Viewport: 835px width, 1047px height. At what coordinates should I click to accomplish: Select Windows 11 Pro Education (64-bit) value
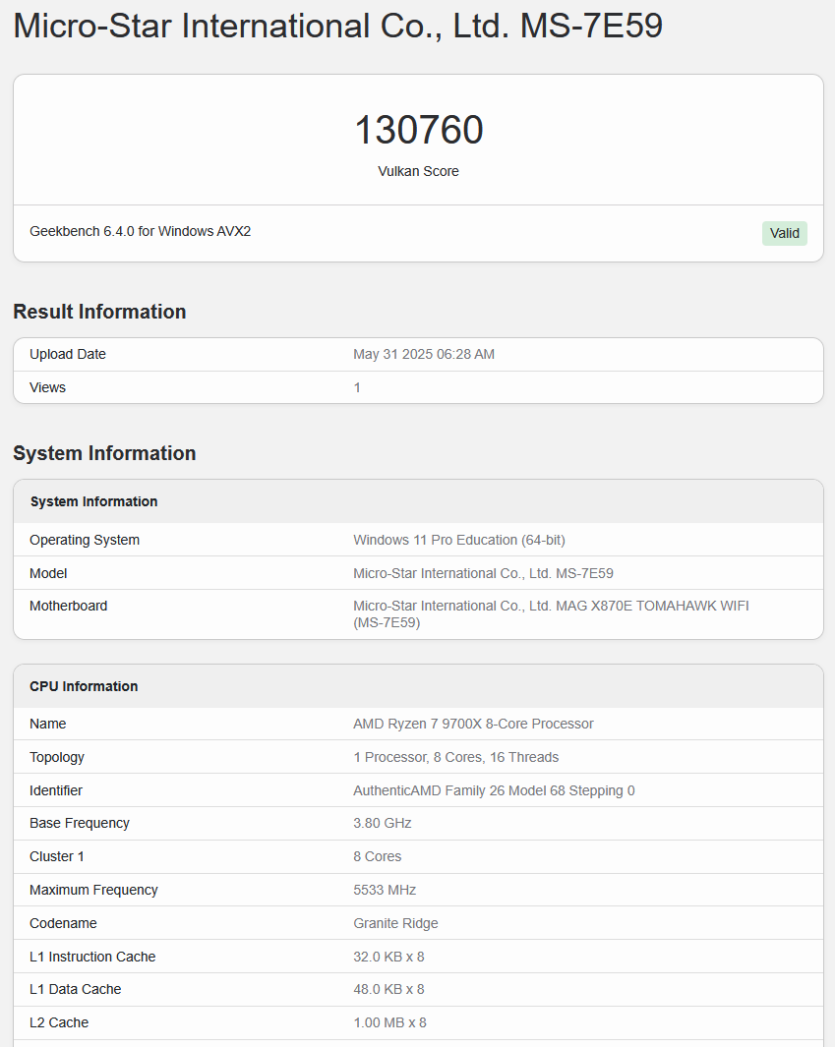click(459, 540)
